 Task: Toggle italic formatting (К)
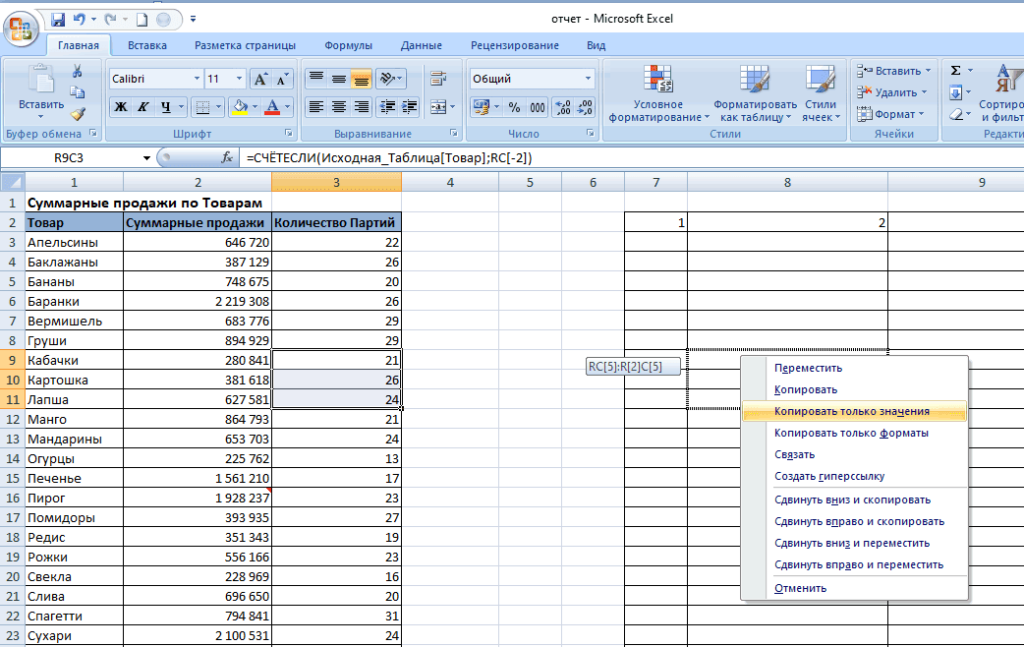point(143,106)
